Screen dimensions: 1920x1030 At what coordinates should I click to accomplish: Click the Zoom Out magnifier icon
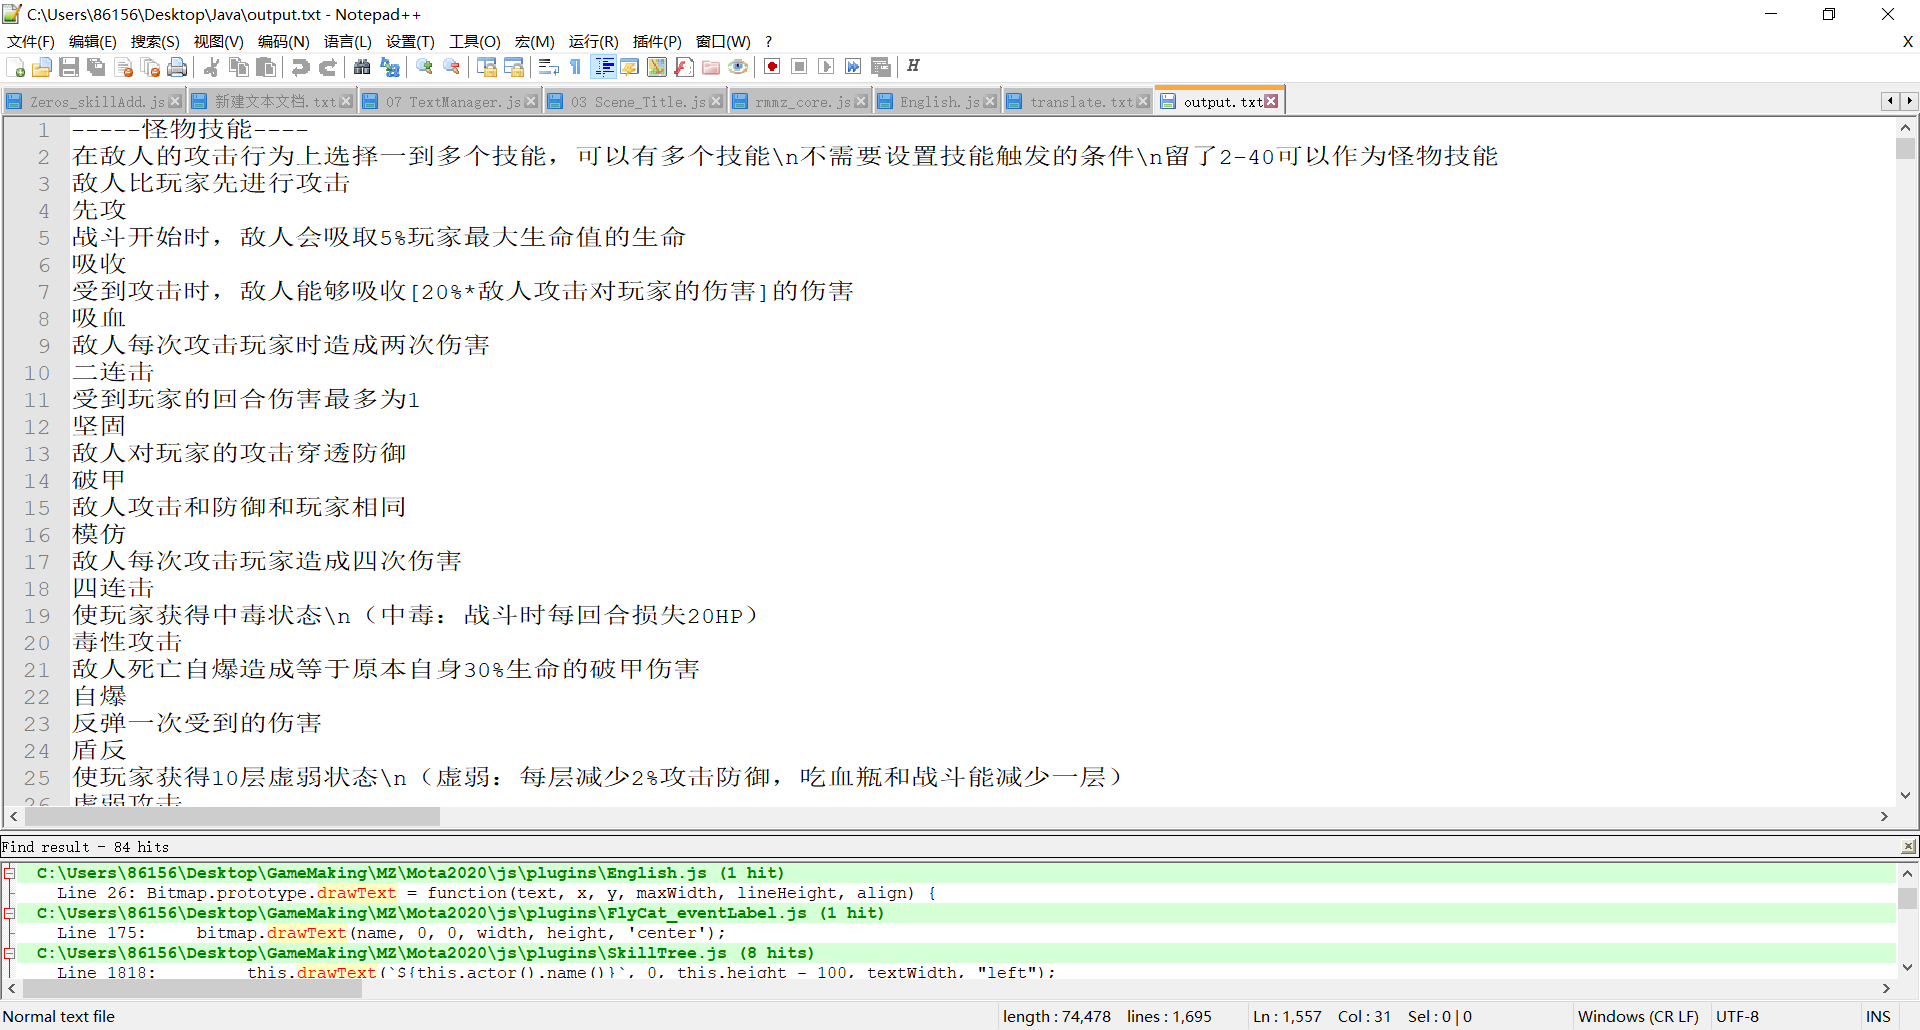tap(452, 67)
